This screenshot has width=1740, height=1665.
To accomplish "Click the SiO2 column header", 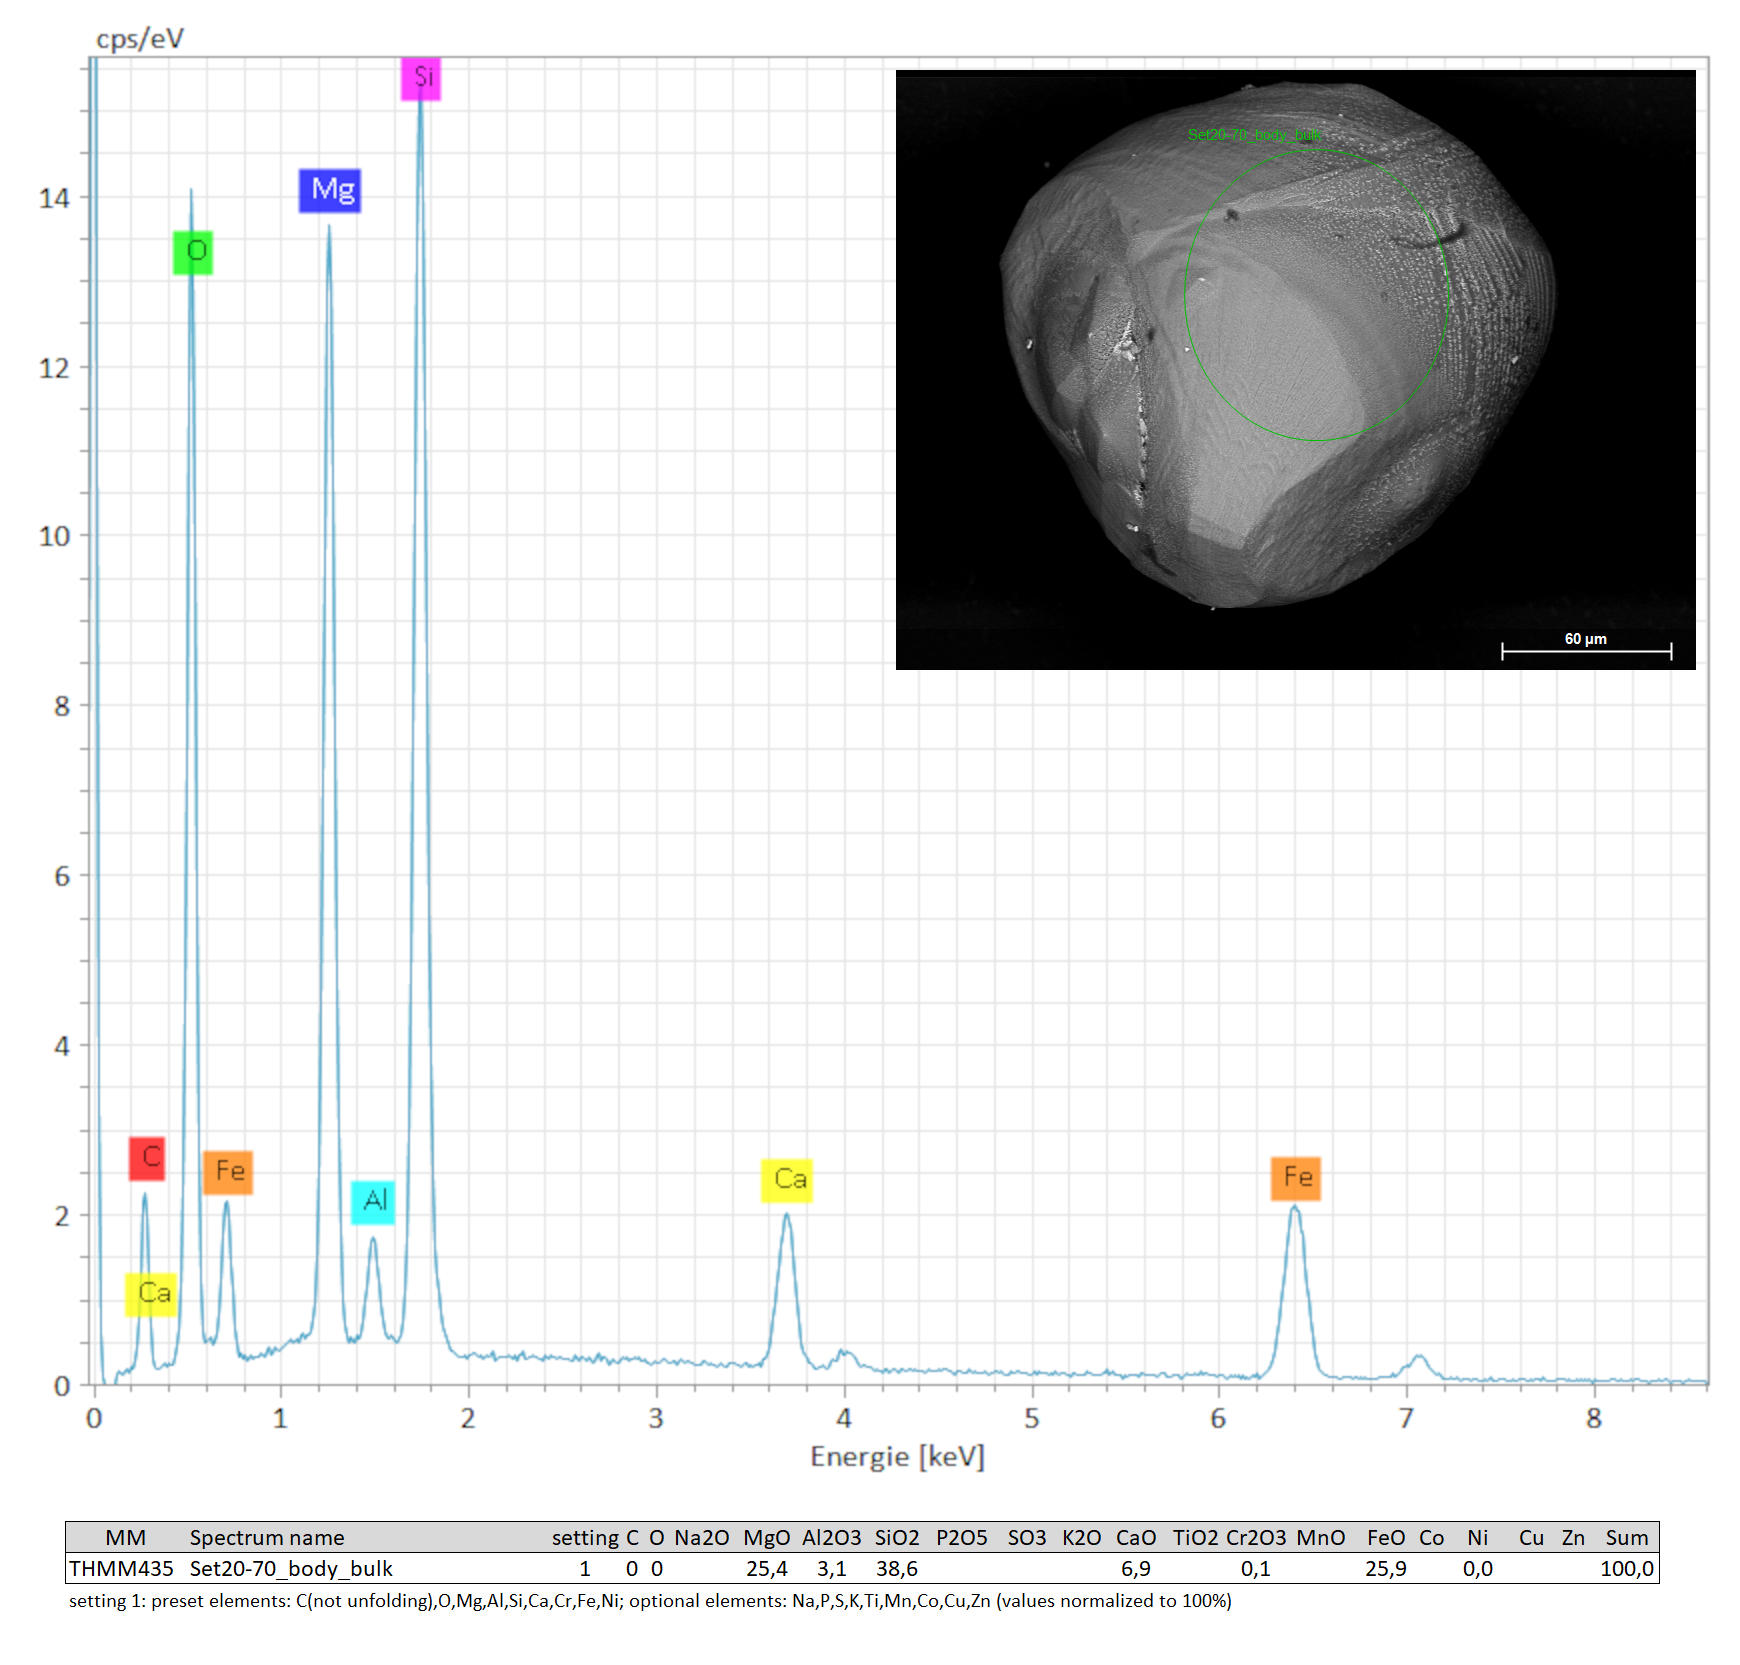I will pos(896,1537).
